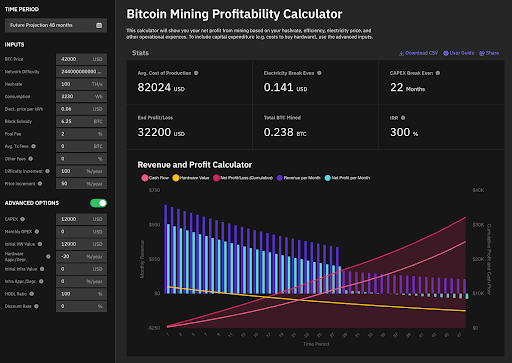Edit the CAPEX USD input field

pyautogui.click(x=81, y=219)
